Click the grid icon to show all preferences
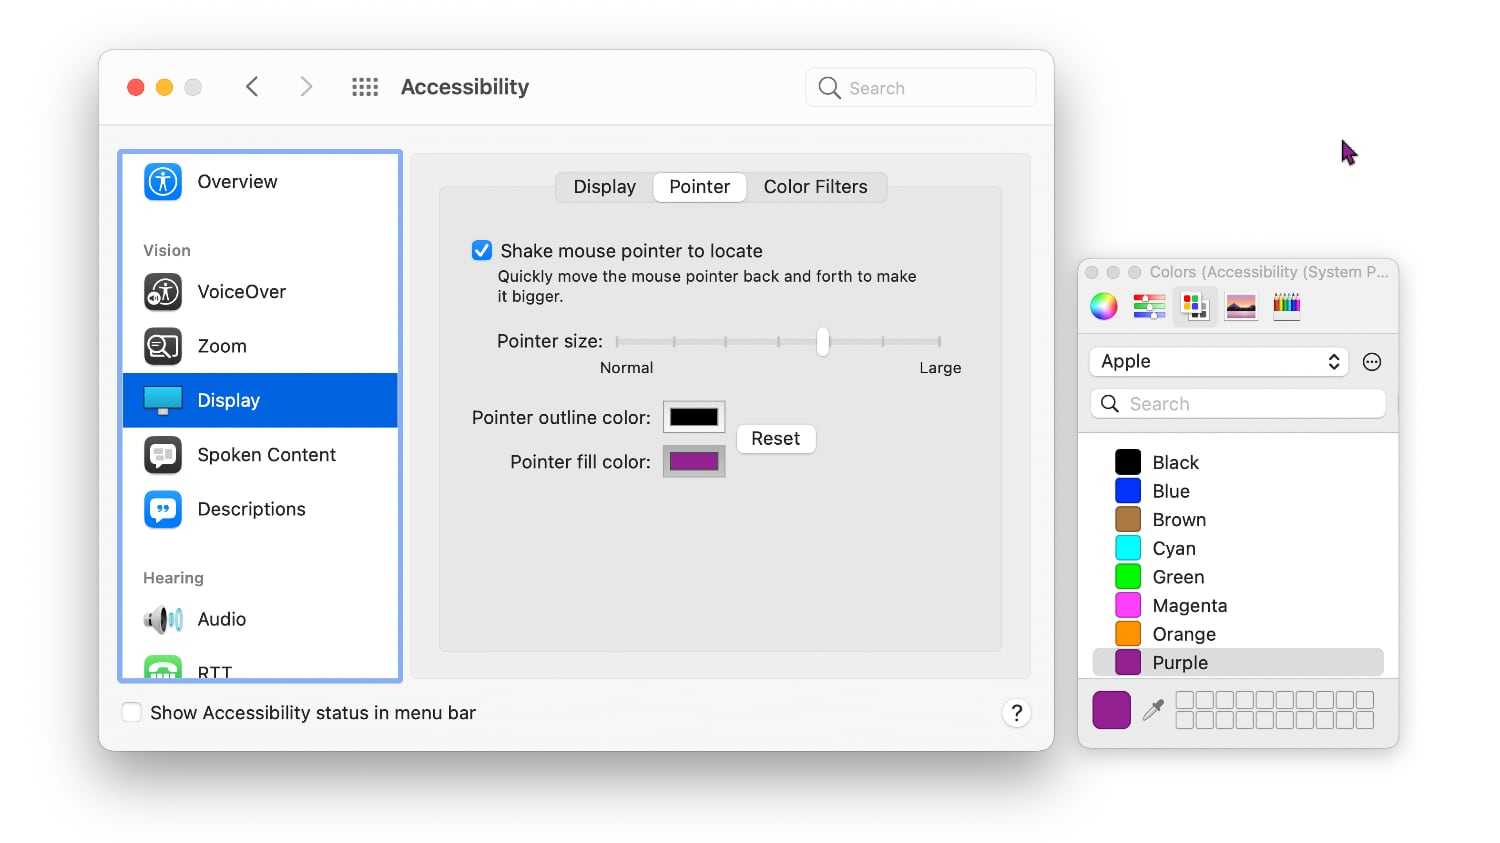This screenshot has width=1500, height=843. click(x=365, y=86)
